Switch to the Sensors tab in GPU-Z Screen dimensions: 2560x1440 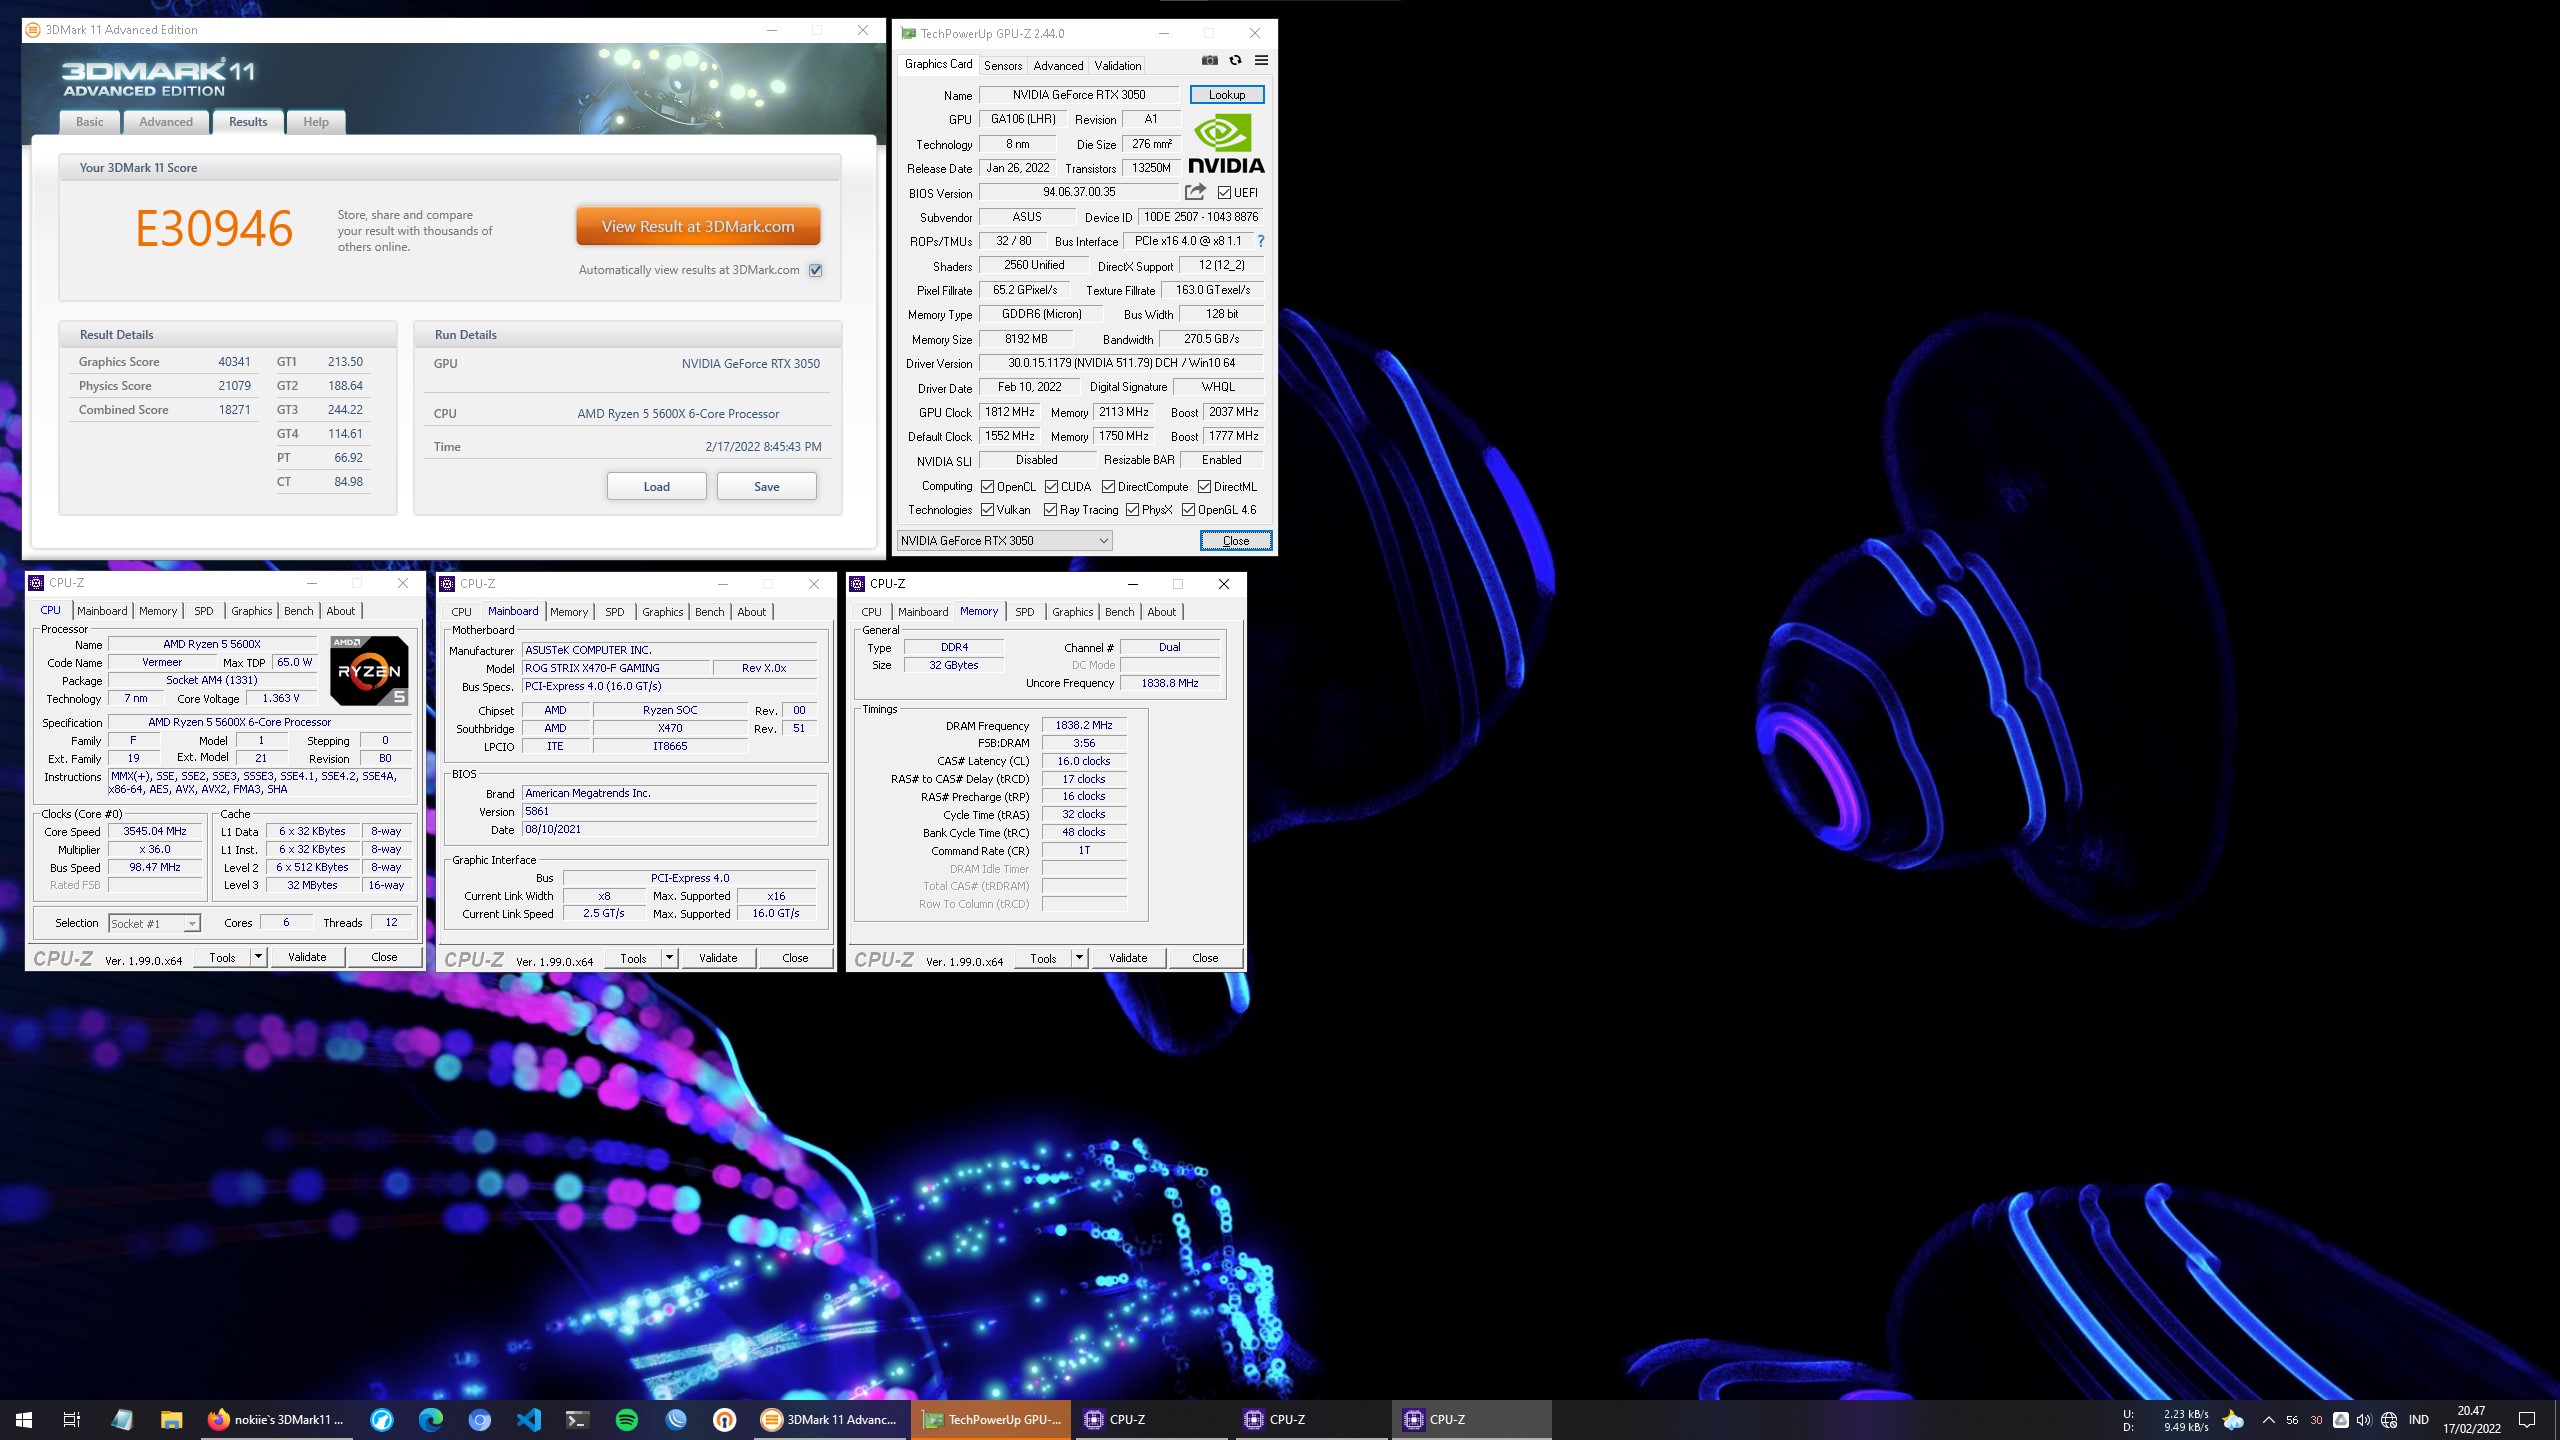[x=1003, y=66]
